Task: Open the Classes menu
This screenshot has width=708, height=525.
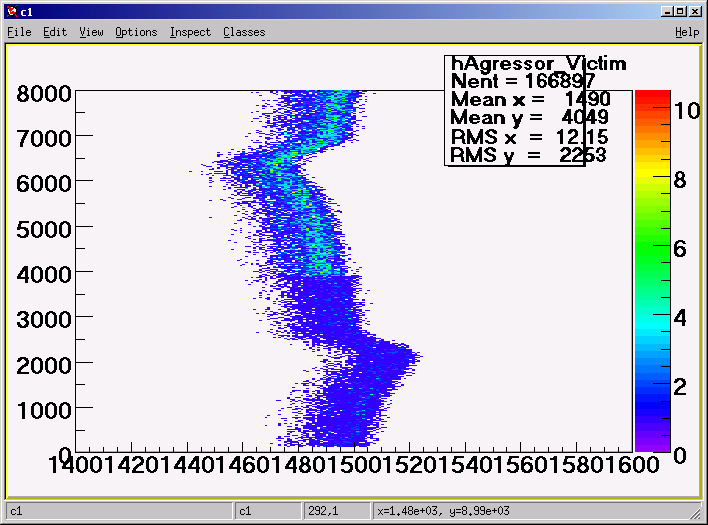Action: tap(244, 32)
